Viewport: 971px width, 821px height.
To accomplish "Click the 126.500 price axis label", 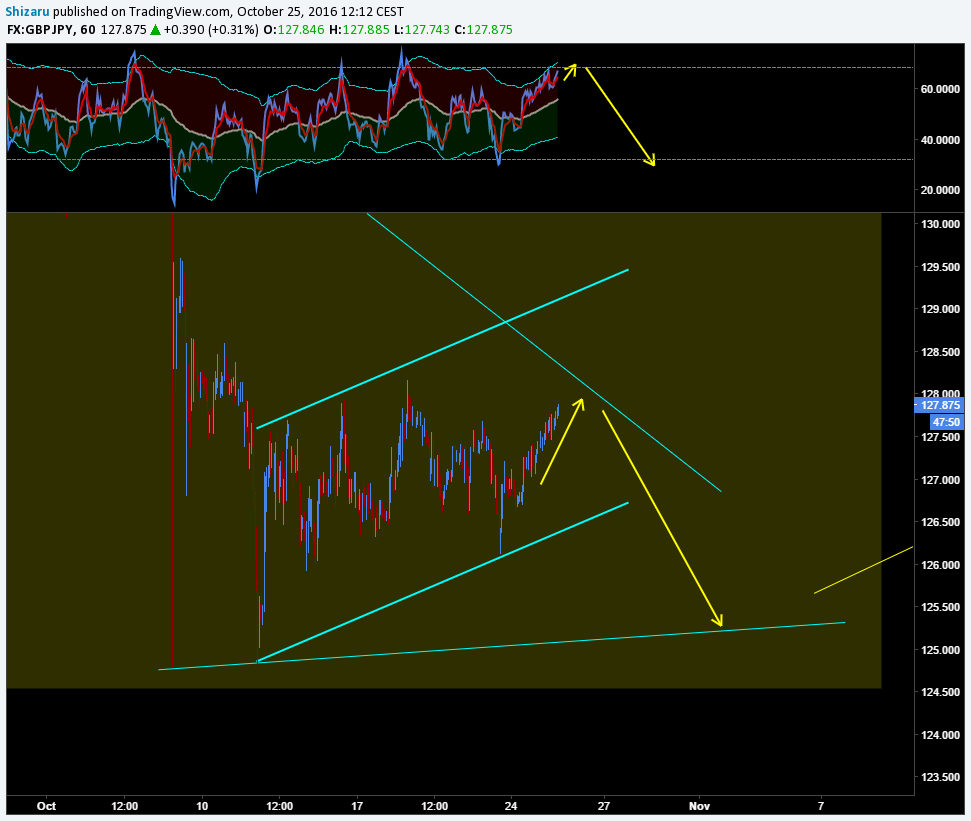I will click(x=941, y=522).
